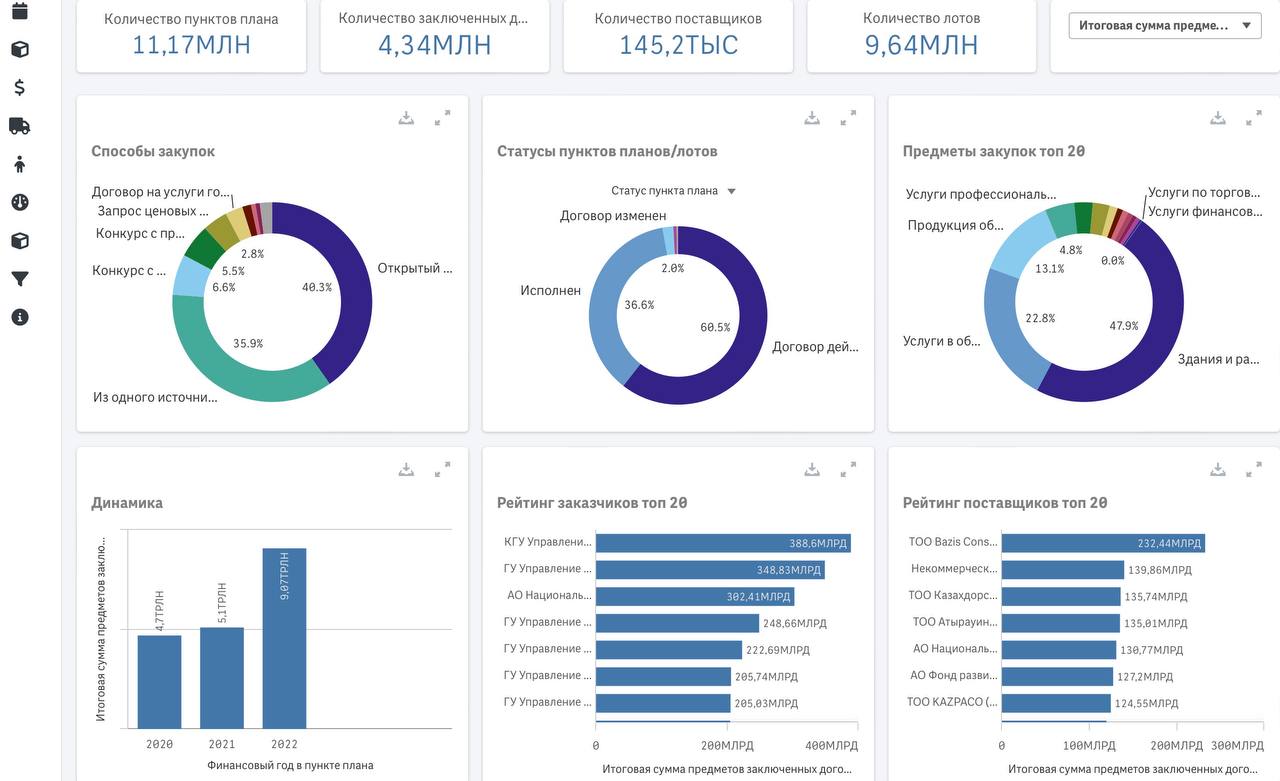1280x781 pixels.
Task: Select the customer bar valued 248,66МЛРД
Action: click(678, 622)
